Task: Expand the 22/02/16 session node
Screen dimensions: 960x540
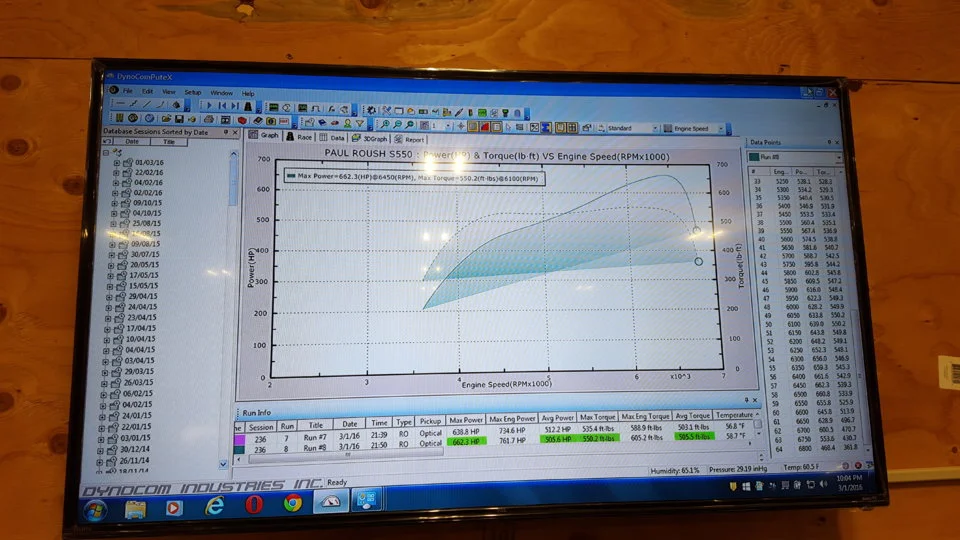Action: coord(116,173)
